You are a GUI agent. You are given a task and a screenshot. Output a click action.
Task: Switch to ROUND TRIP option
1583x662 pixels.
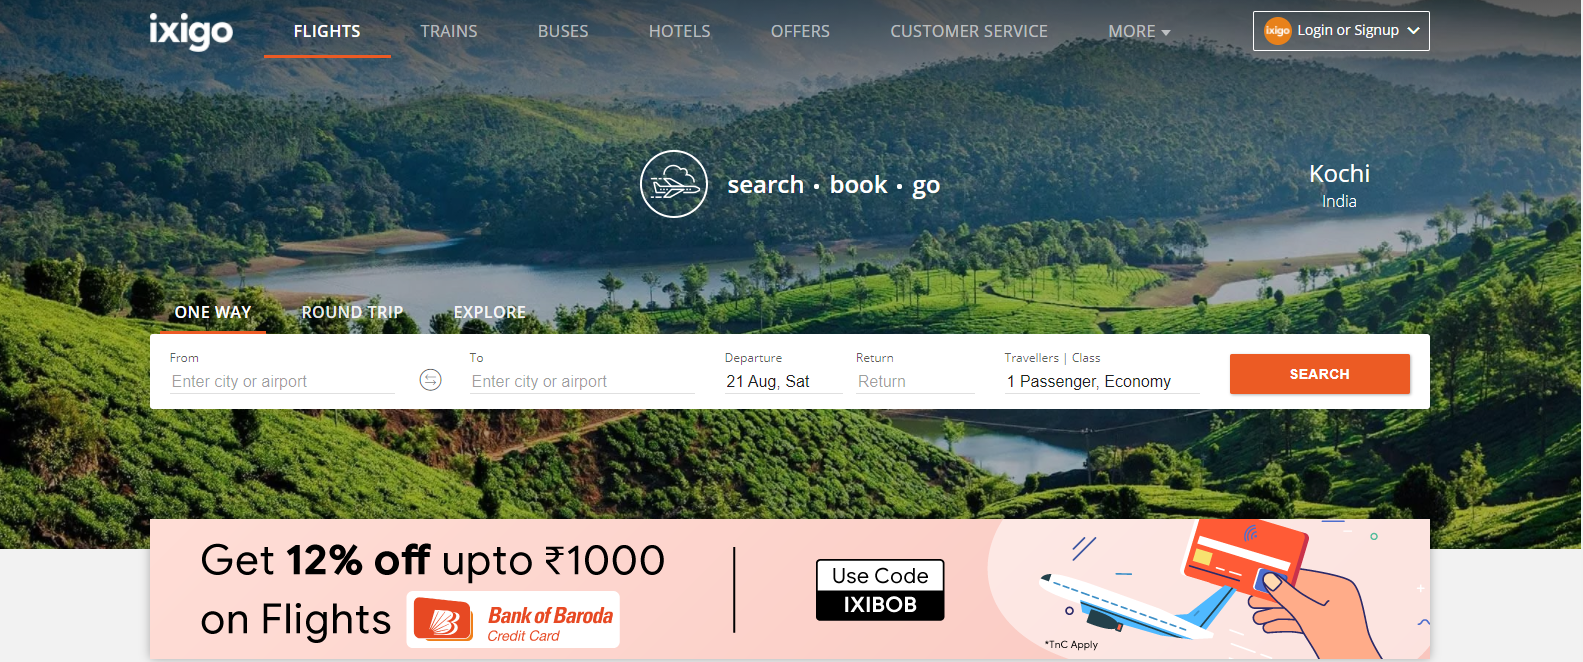(352, 312)
